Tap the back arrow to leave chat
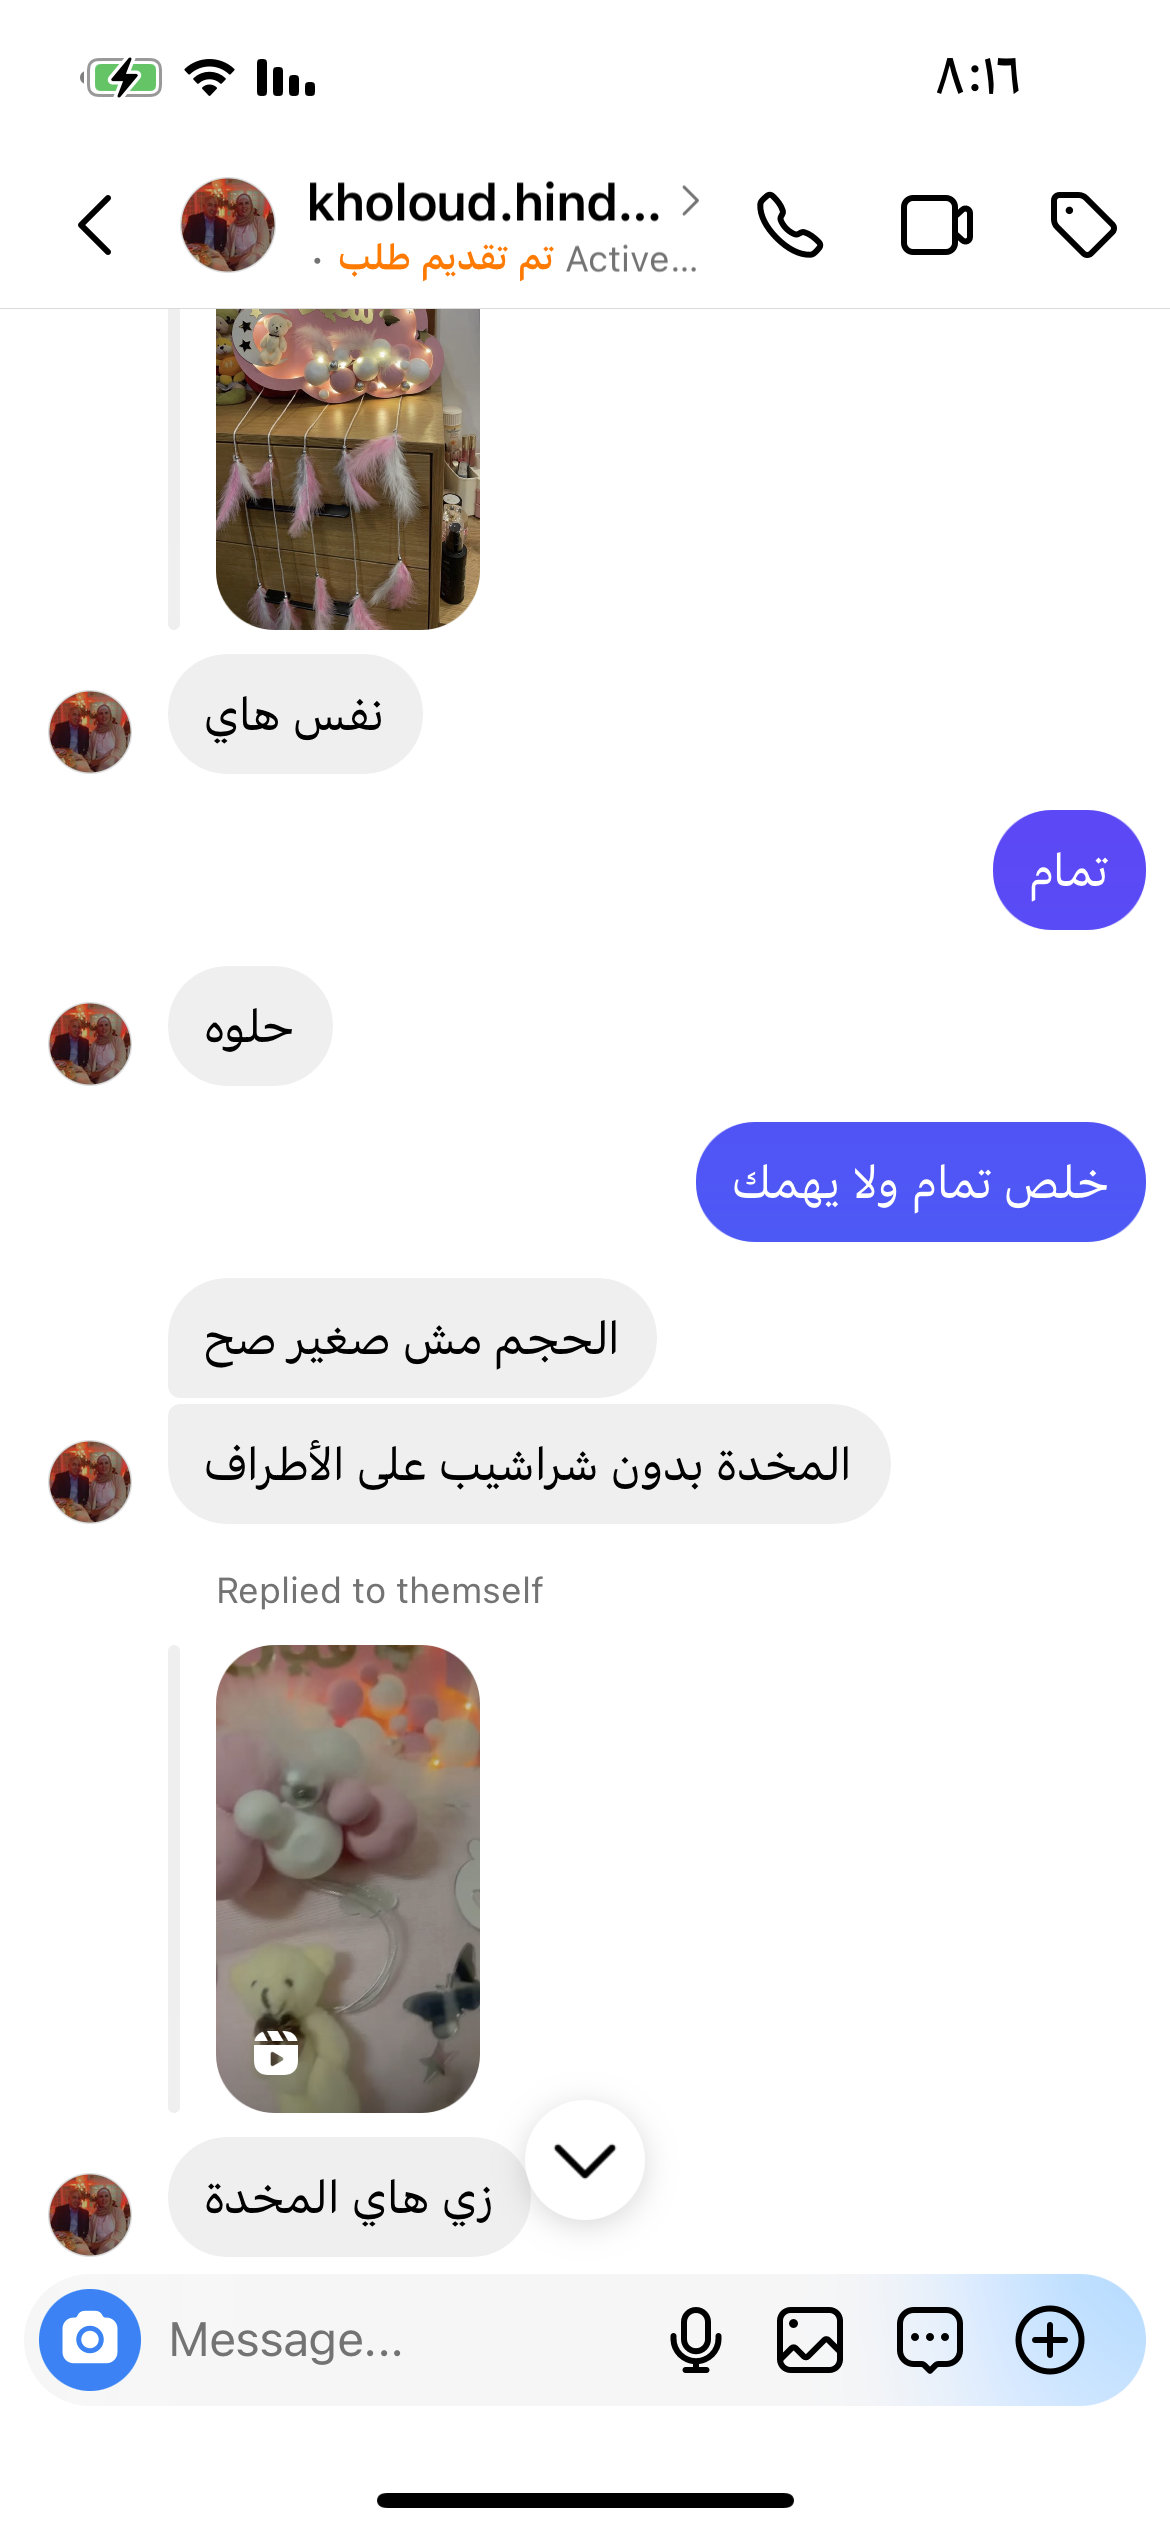The width and height of the screenshot is (1170, 2532). (x=95, y=225)
